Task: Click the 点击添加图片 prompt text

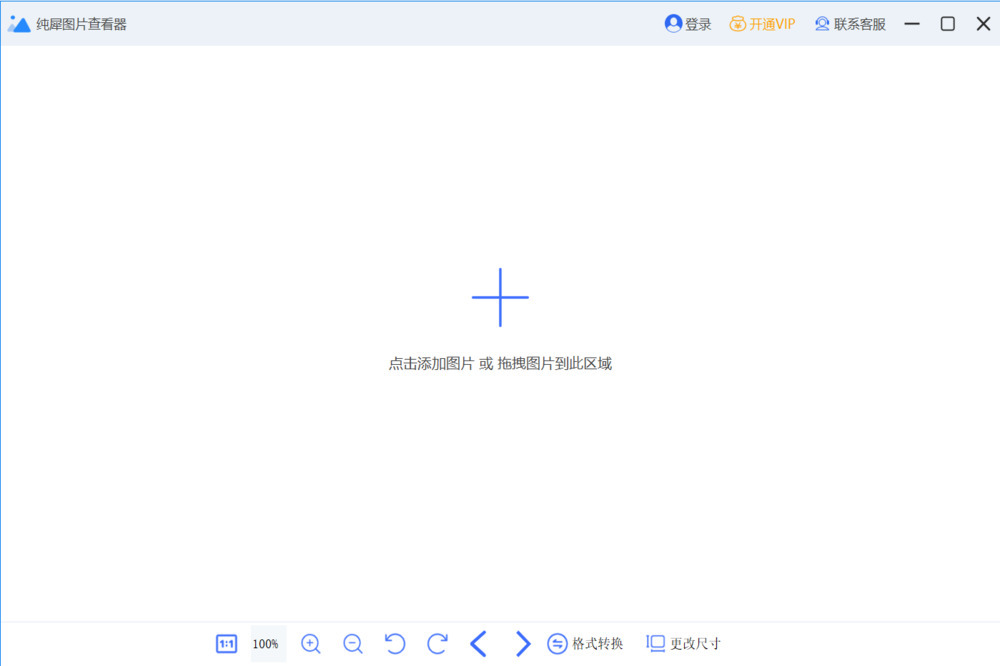Action: coord(431,364)
